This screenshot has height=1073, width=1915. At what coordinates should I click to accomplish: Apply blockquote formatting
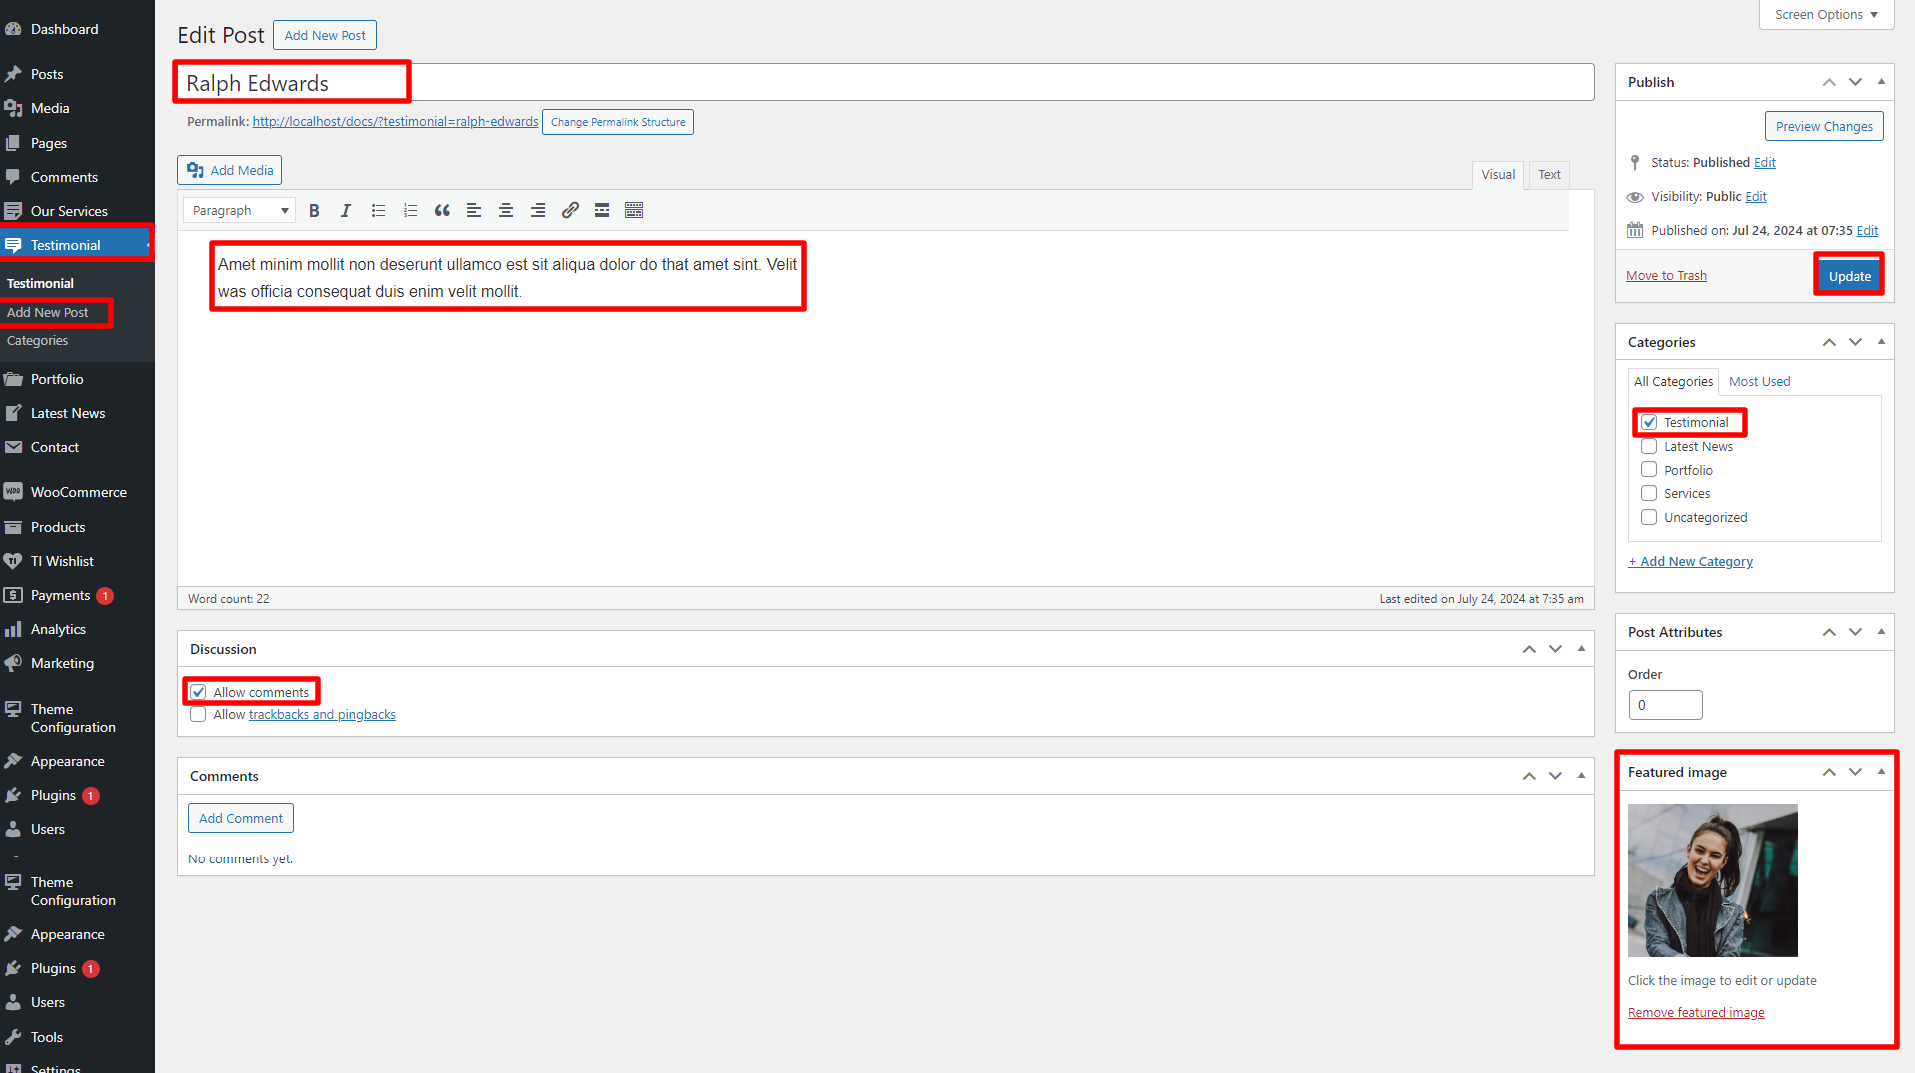point(442,210)
